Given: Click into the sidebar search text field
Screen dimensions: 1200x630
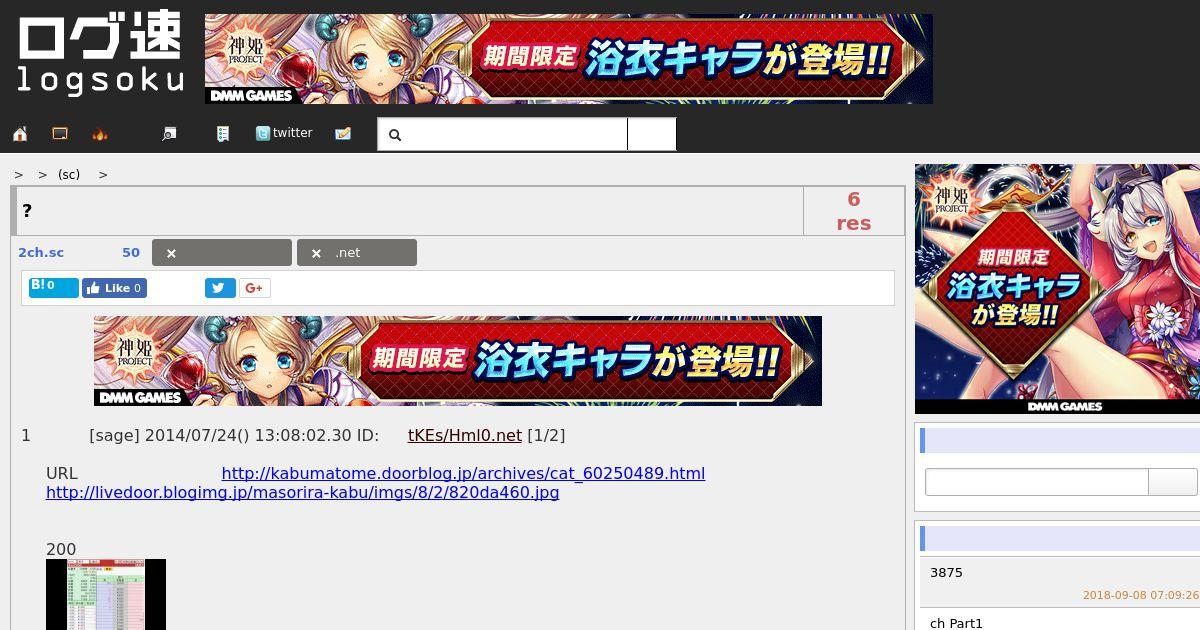Looking at the screenshot, I should click(x=1036, y=482).
